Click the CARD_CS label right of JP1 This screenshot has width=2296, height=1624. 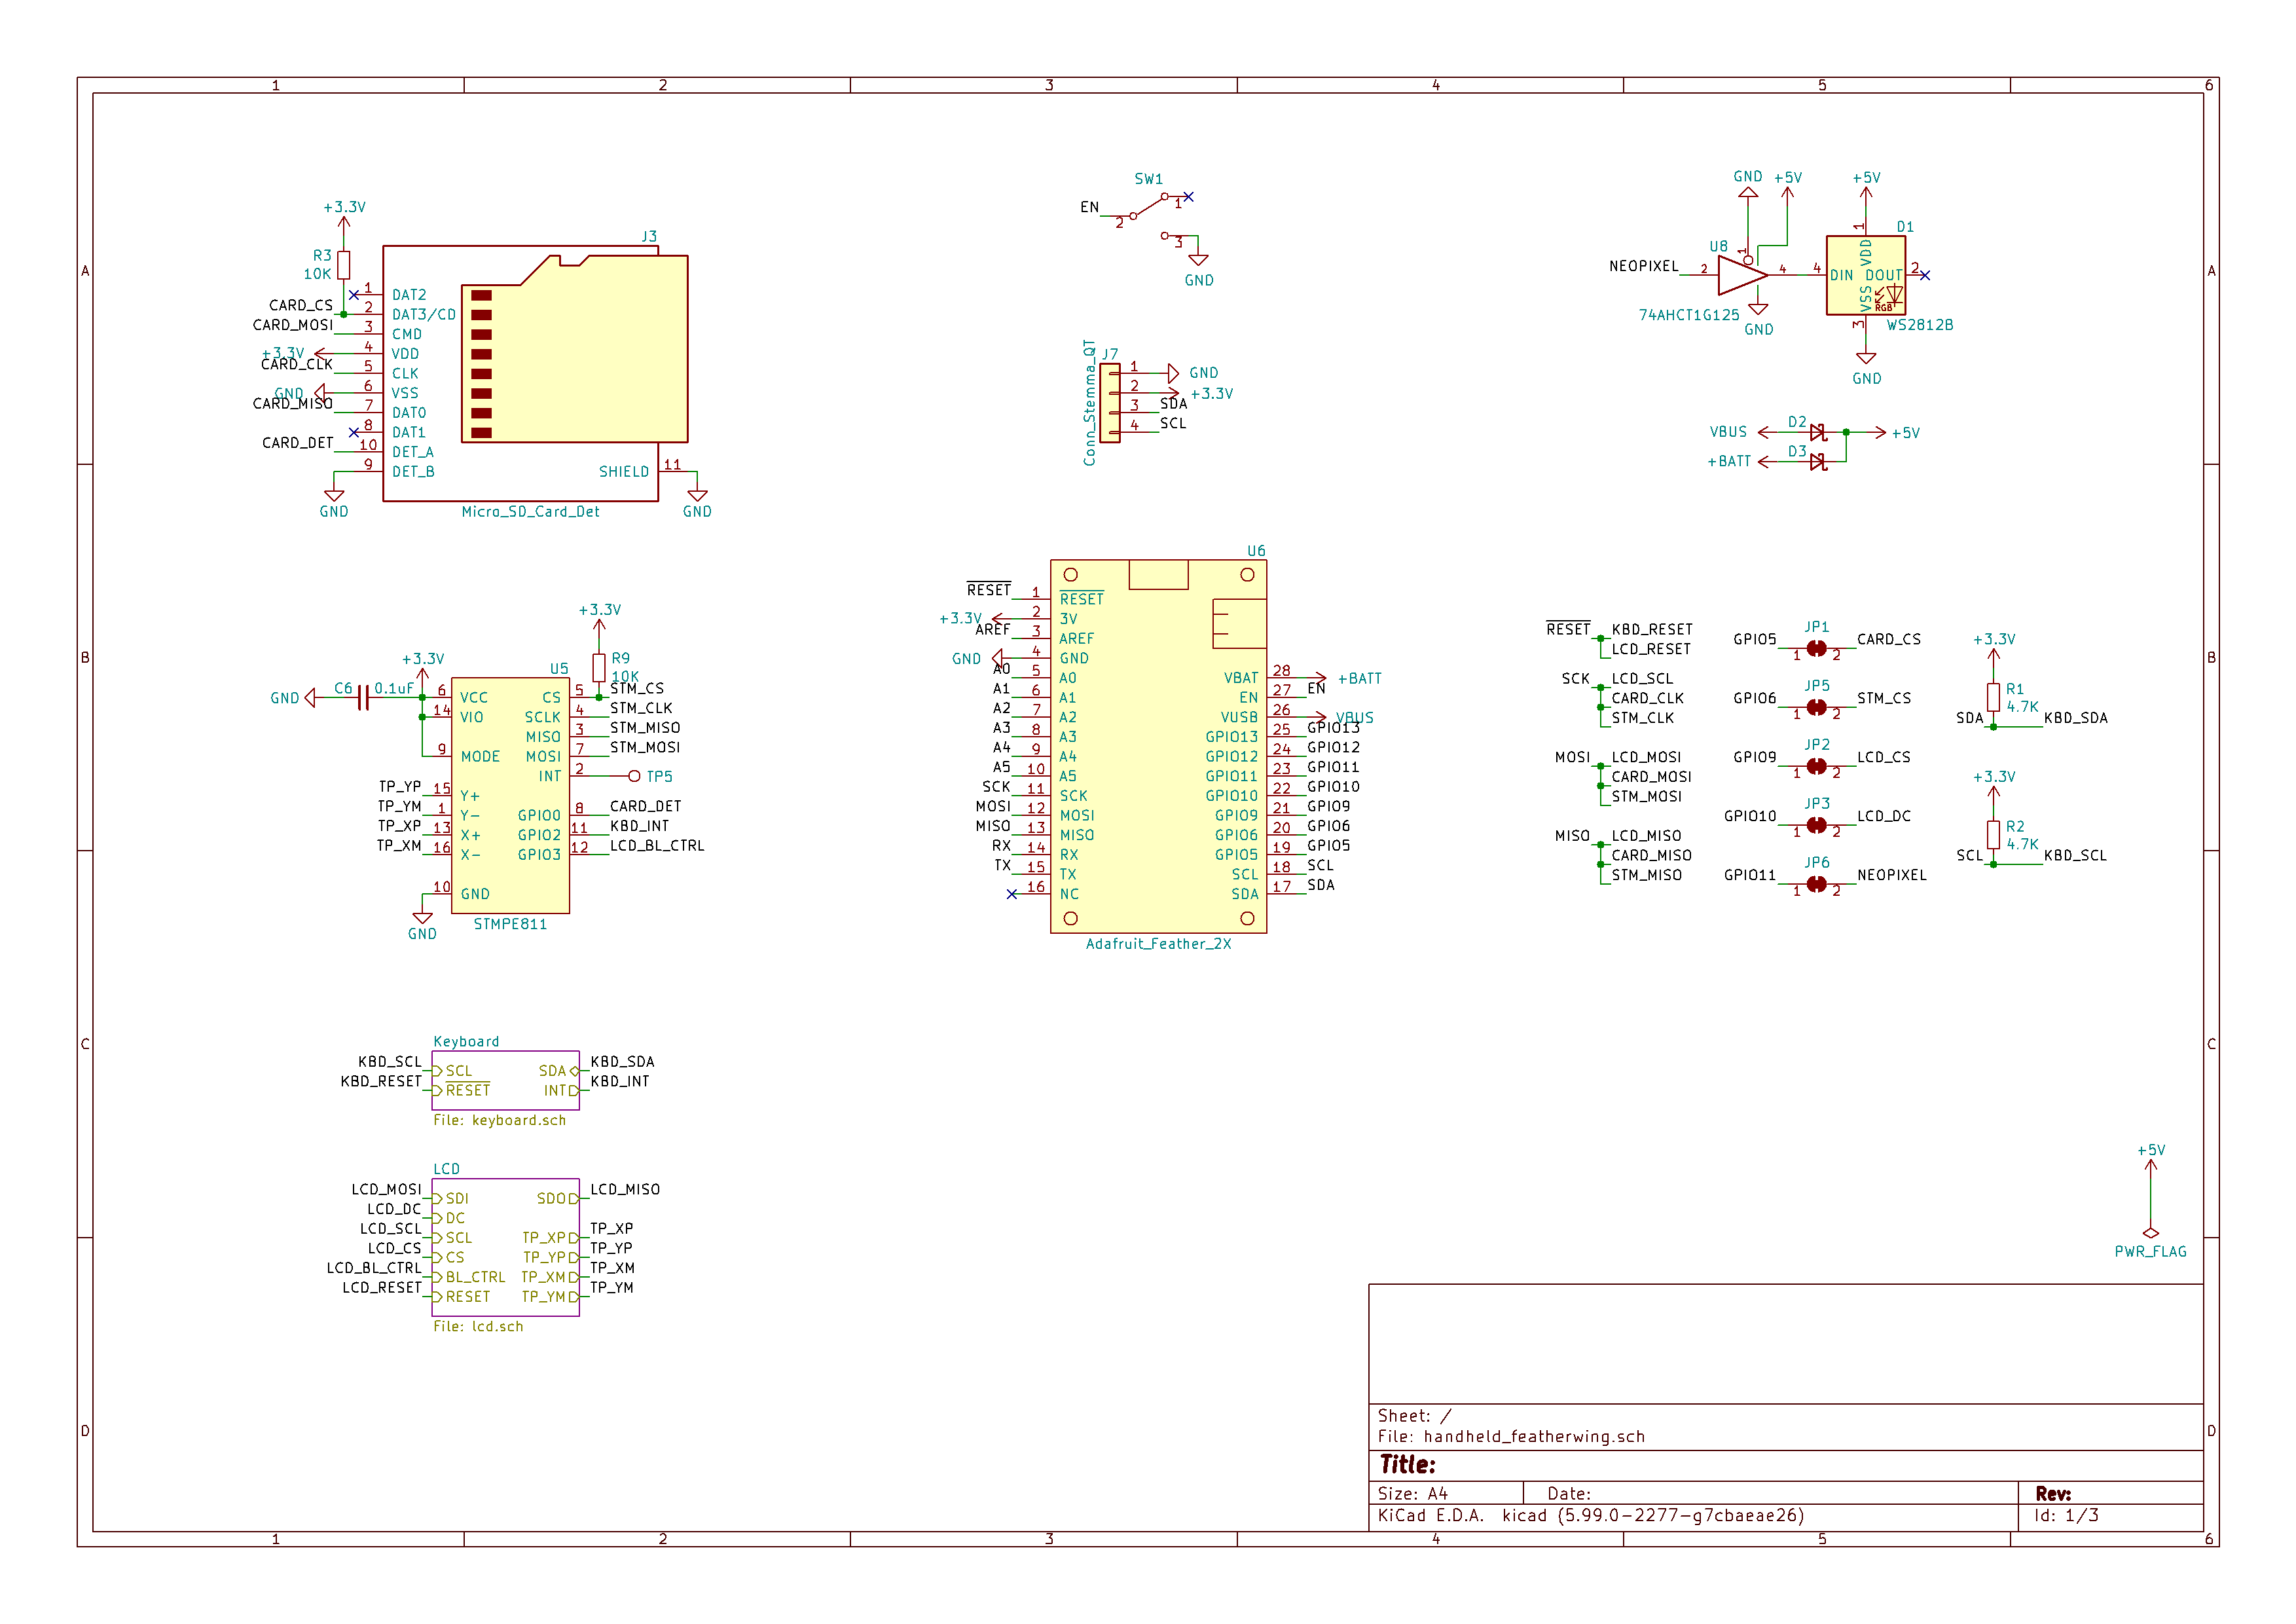click(x=1889, y=639)
